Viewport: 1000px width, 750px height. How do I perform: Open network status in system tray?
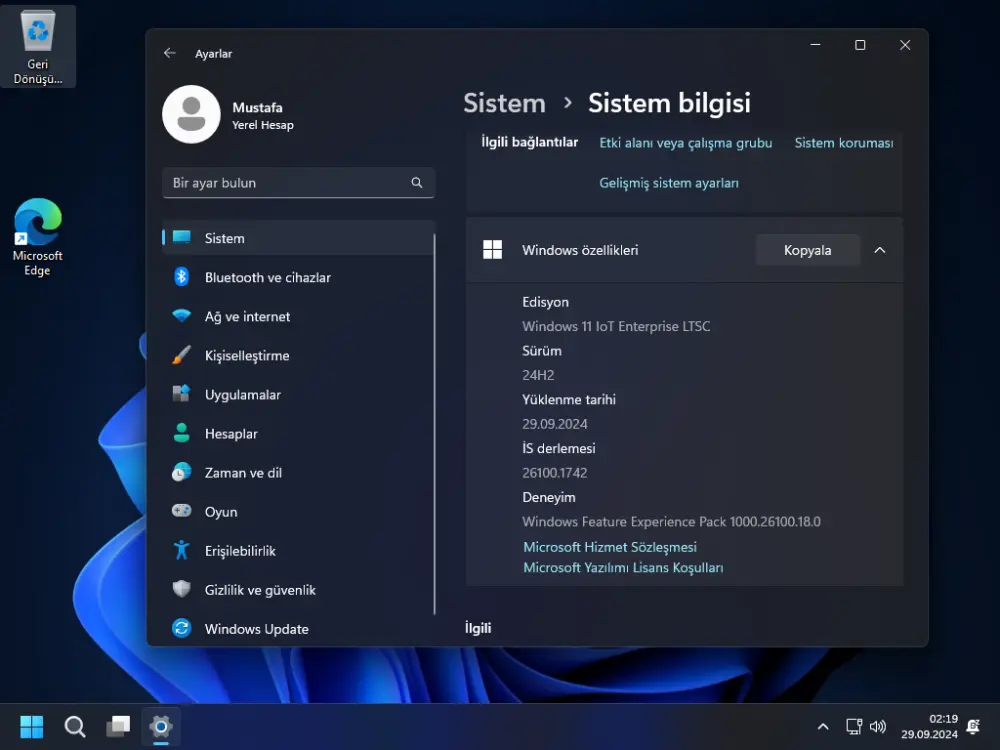tap(854, 726)
